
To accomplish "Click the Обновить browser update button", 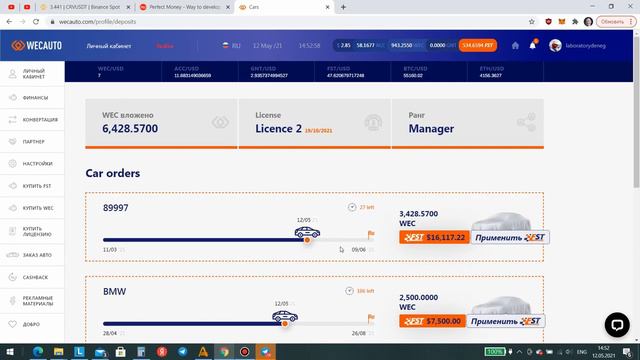I will pos(616,22).
